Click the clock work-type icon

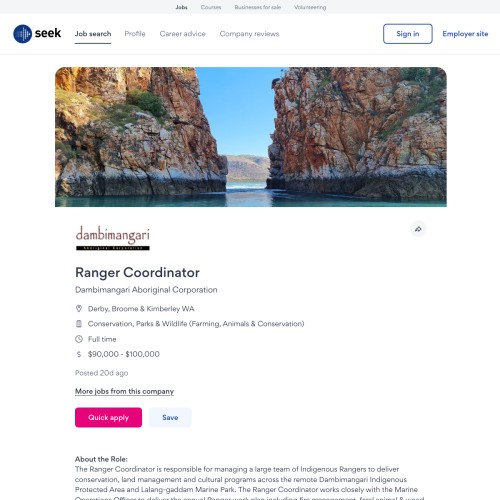click(79, 339)
